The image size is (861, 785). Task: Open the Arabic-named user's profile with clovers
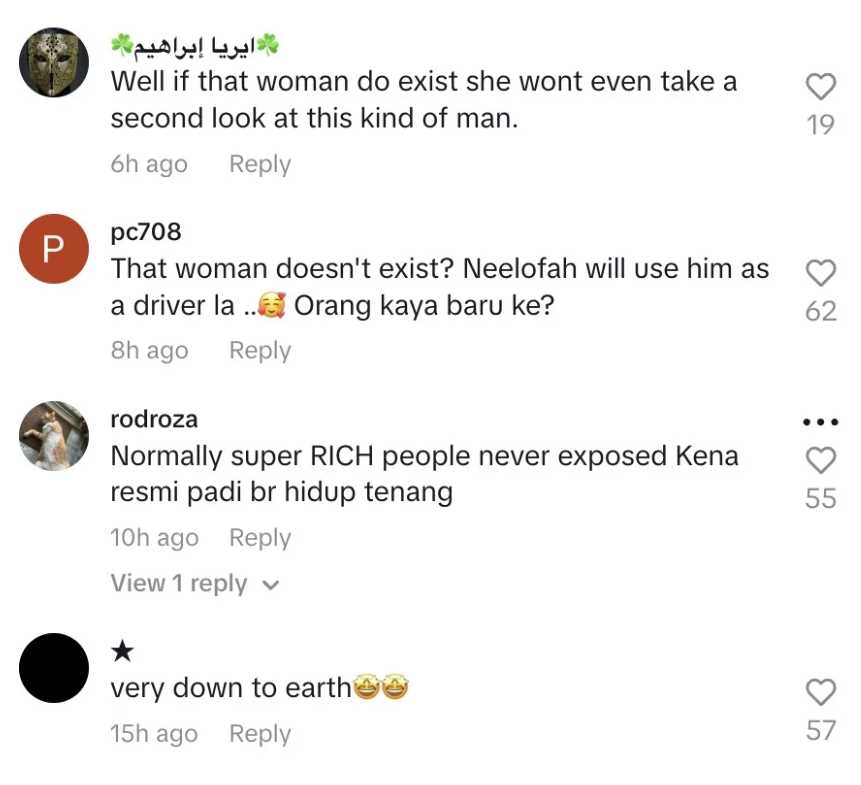point(194,45)
